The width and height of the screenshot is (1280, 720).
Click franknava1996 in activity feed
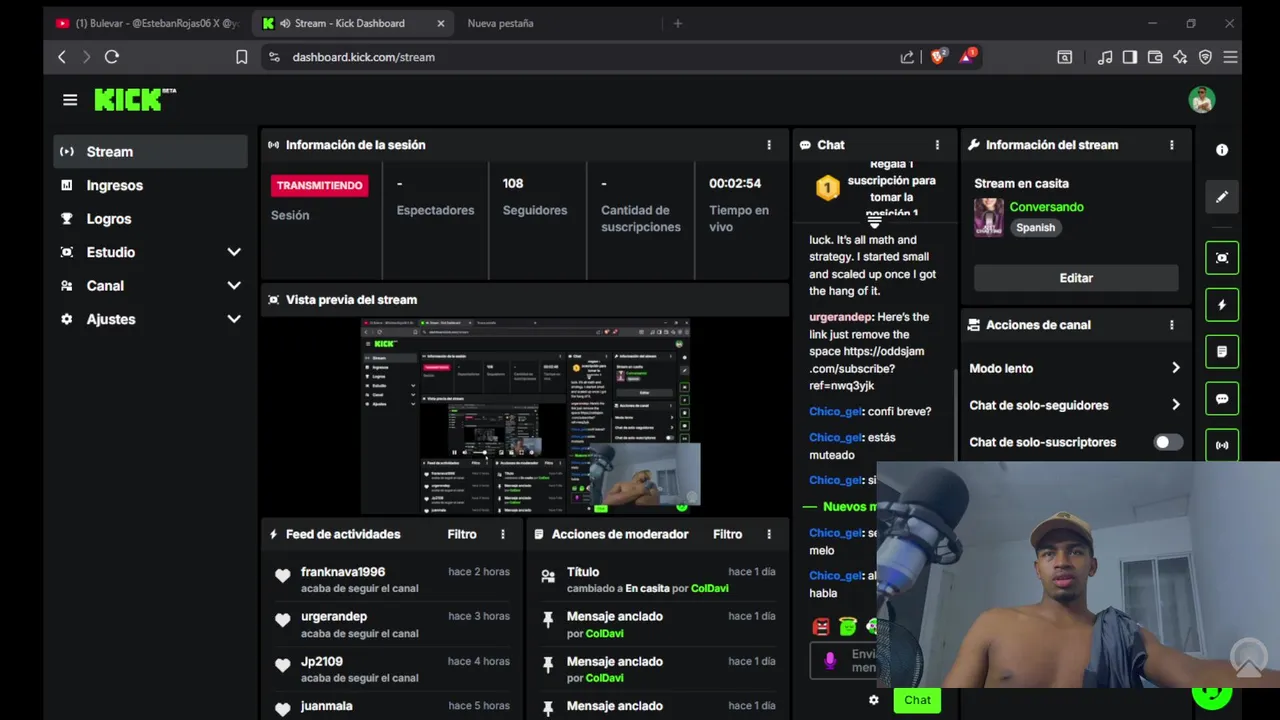coord(343,572)
